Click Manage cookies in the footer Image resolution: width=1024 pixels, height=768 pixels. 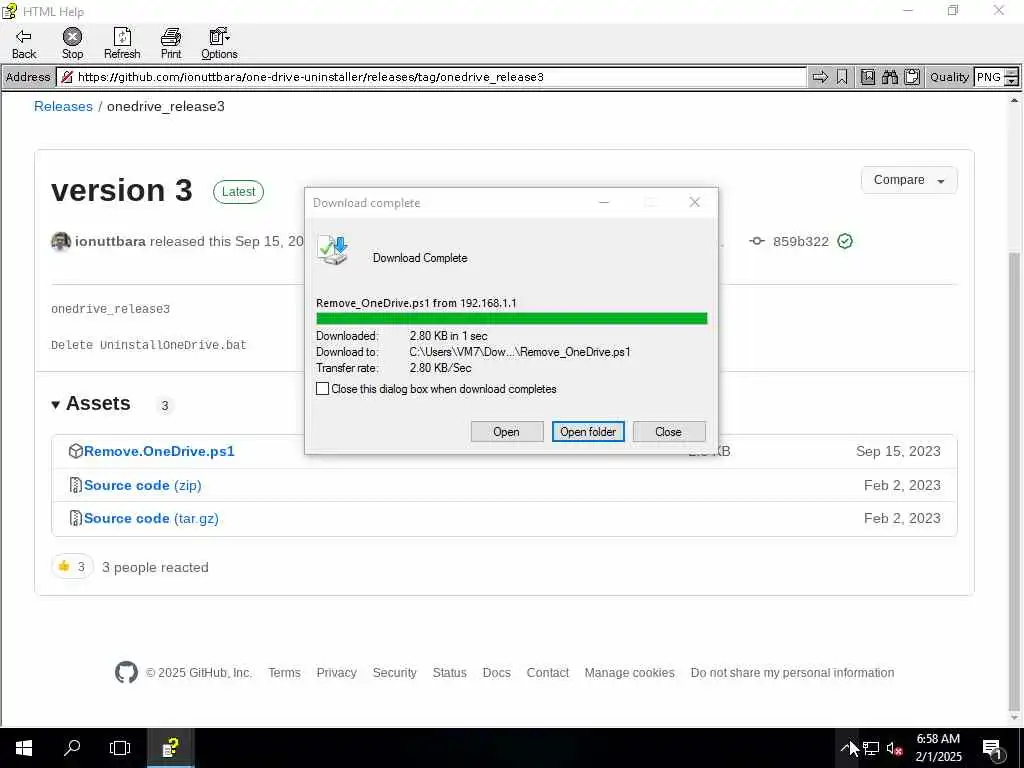pyautogui.click(x=630, y=673)
